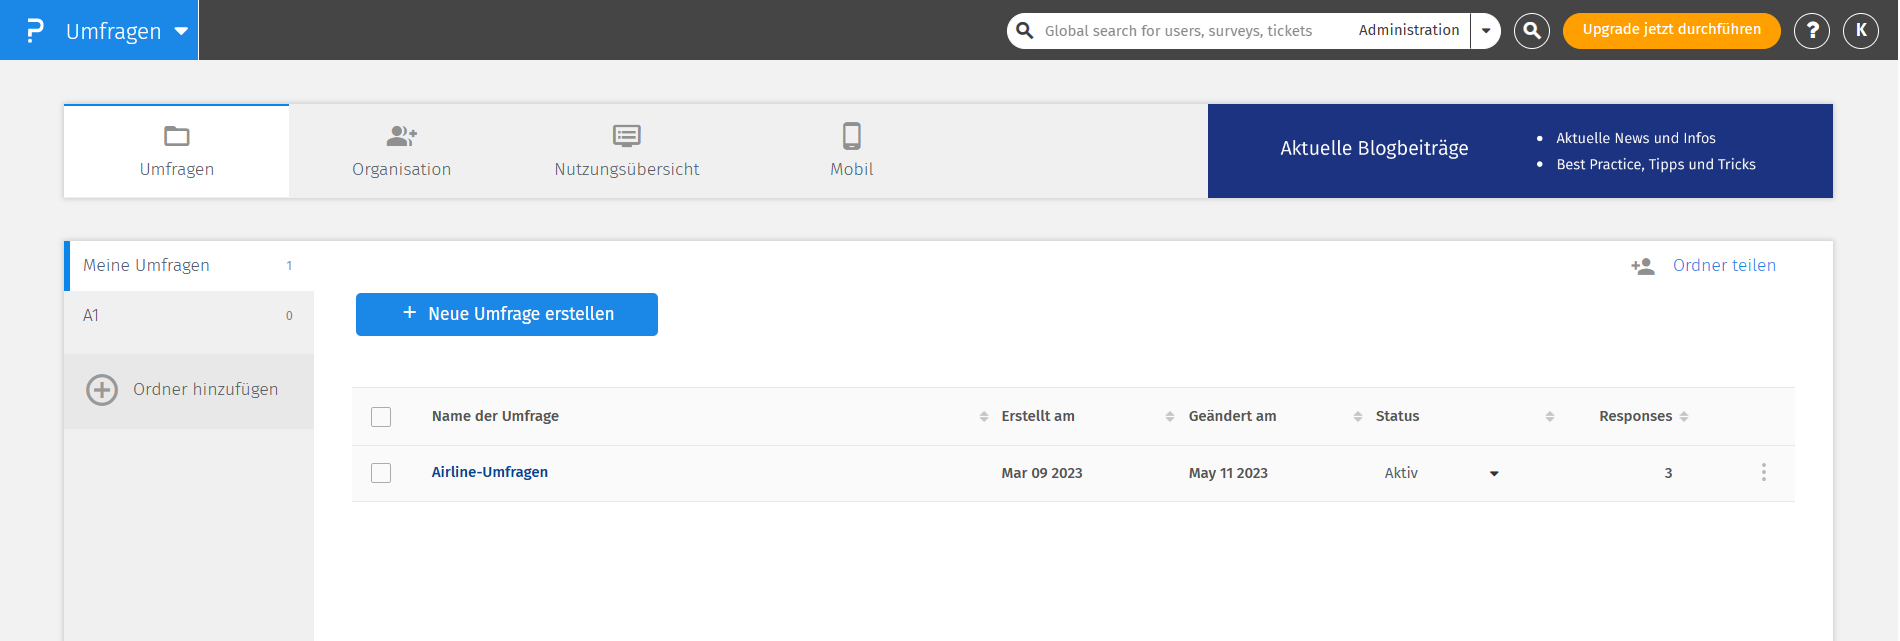Screen dimensions: 1900x641
Task: Click Neue Umfrage erstellen button
Action: (x=507, y=314)
